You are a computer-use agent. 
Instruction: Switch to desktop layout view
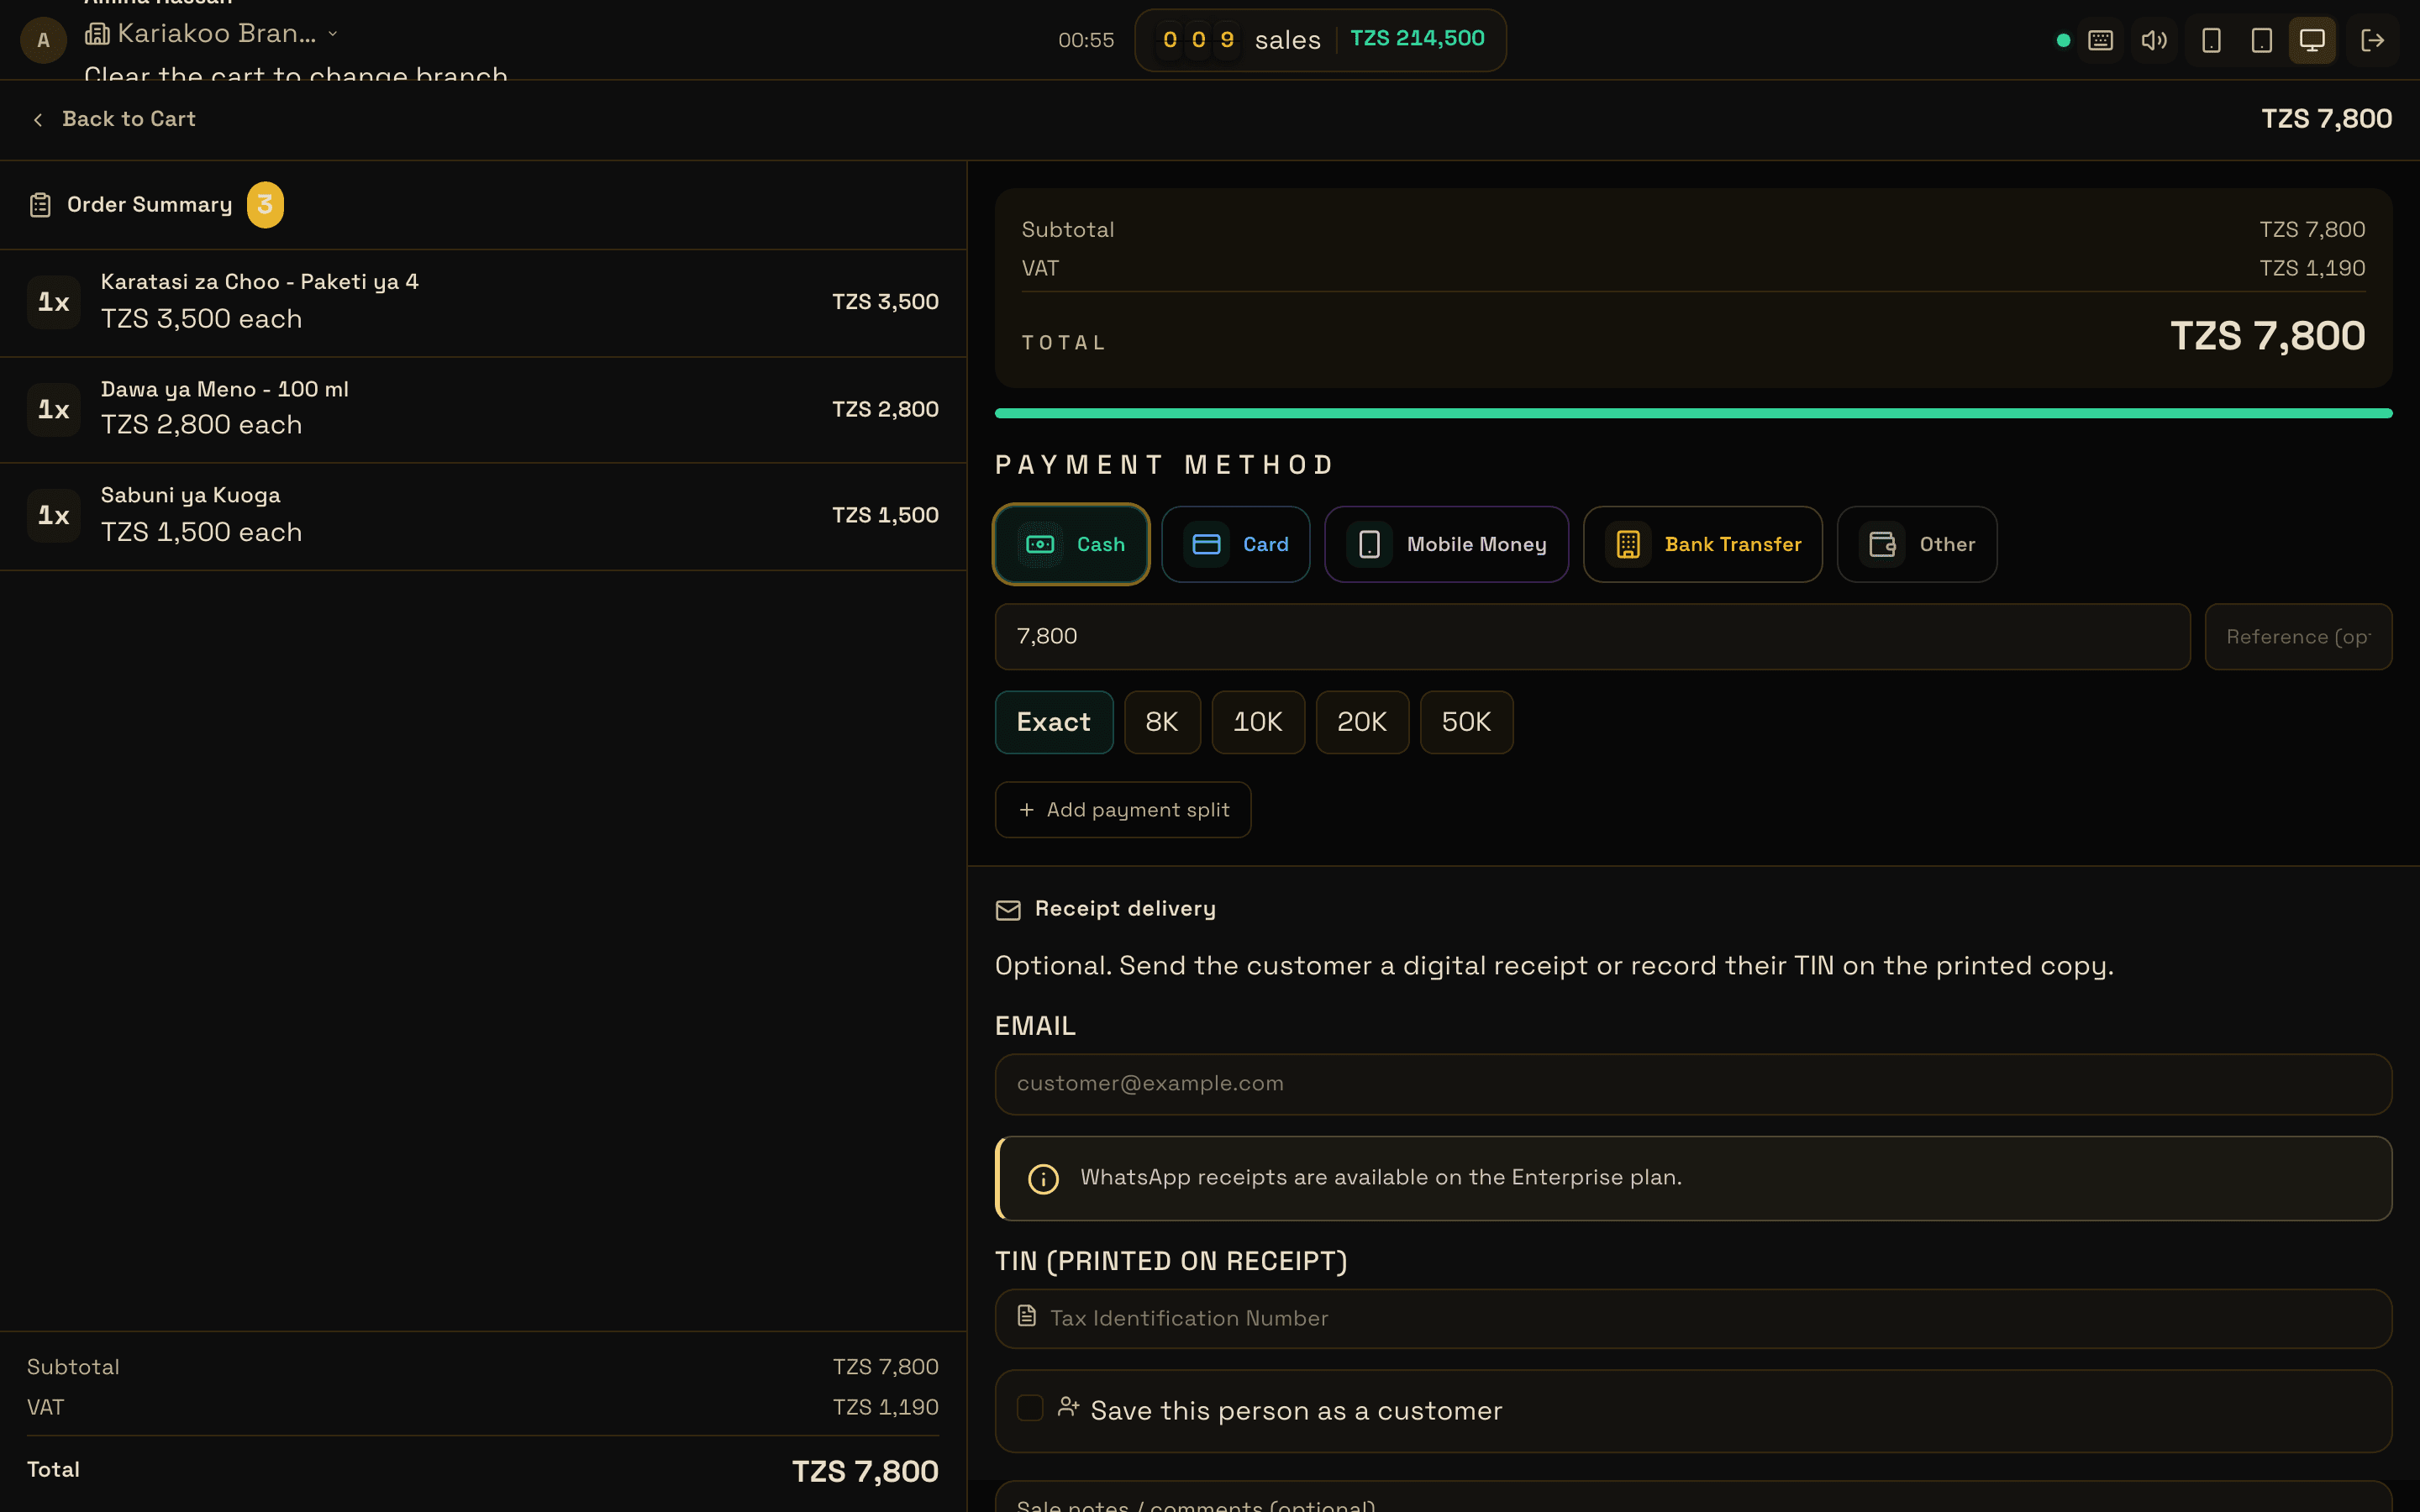pyautogui.click(x=2312, y=40)
